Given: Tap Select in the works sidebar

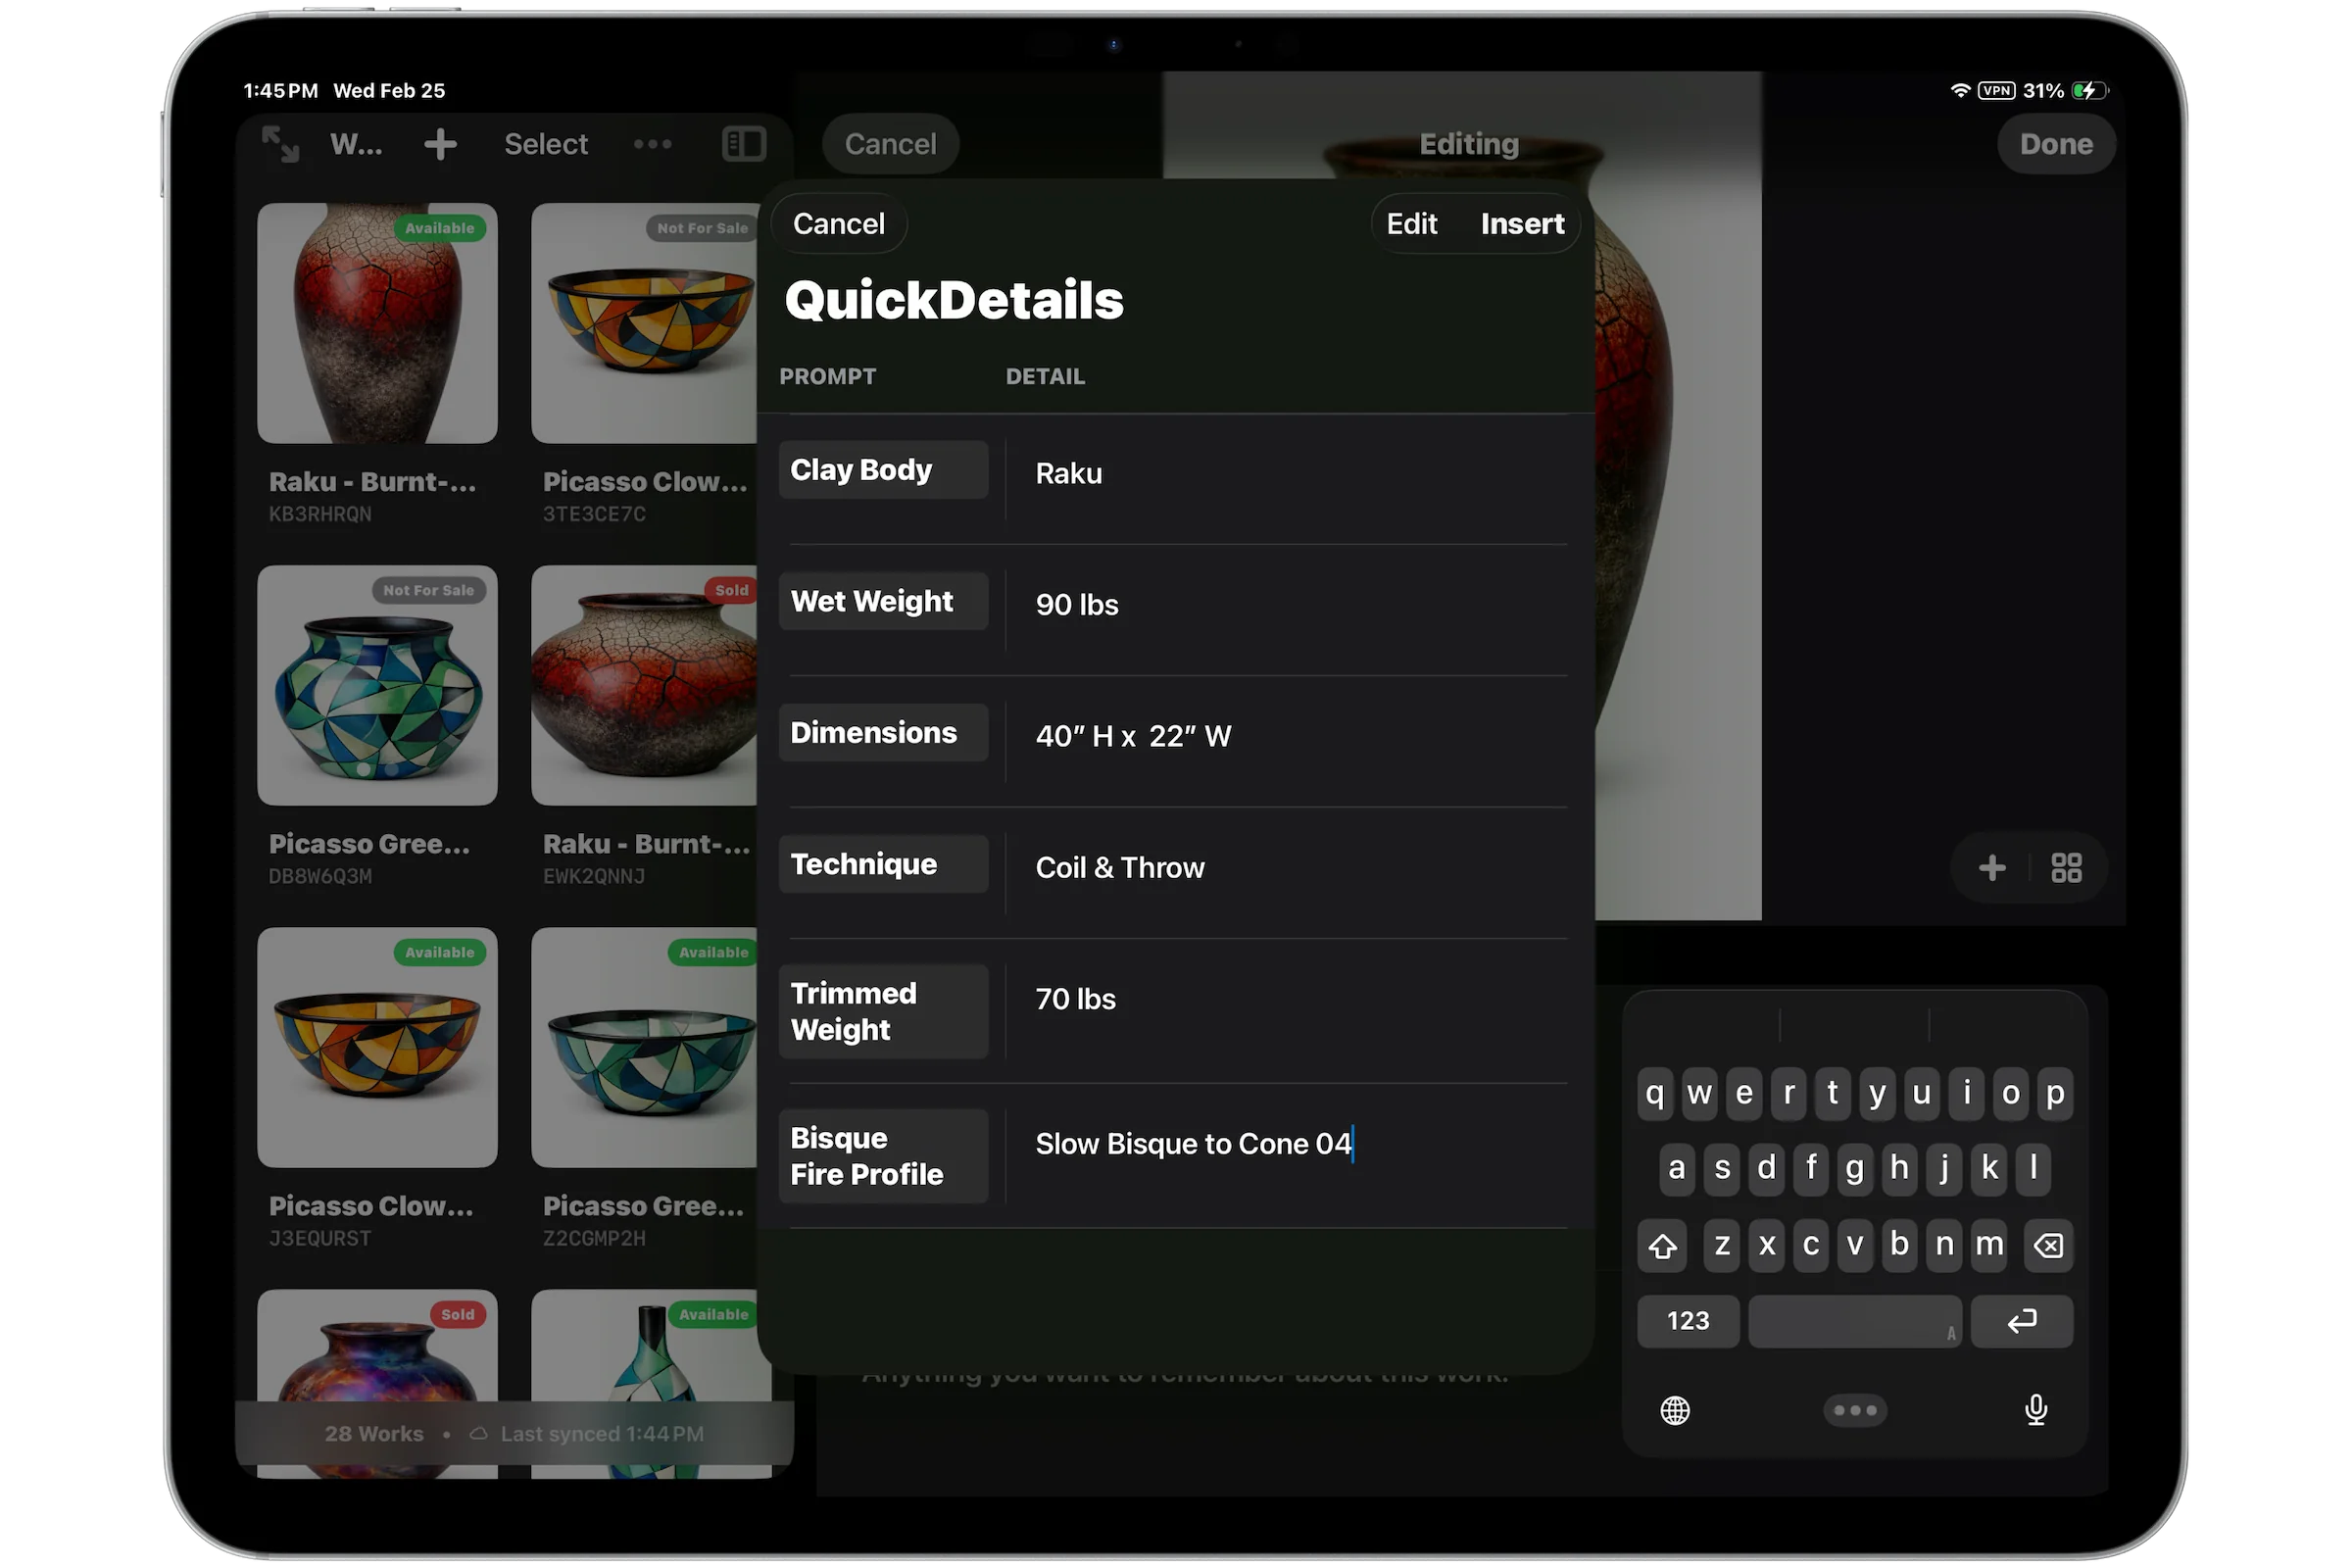Looking at the screenshot, I should (546, 144).
